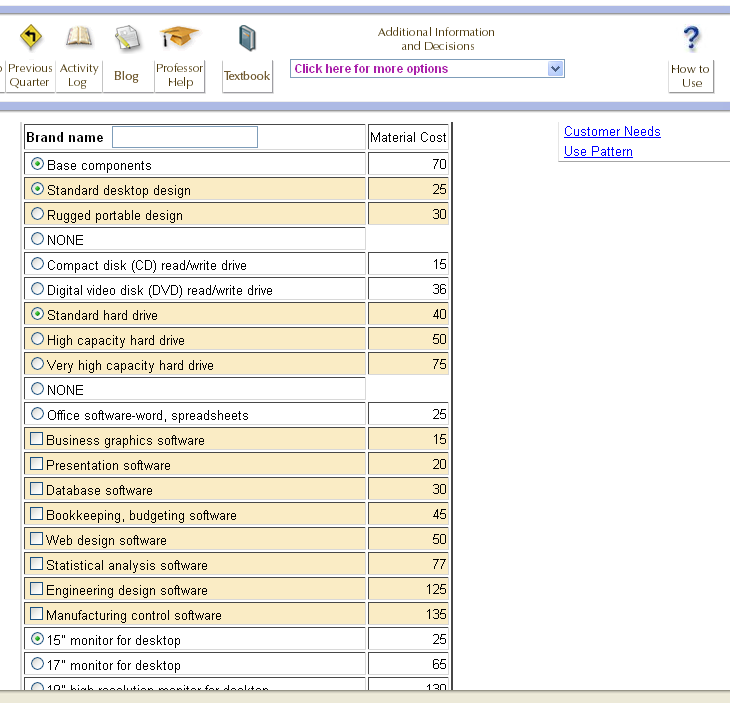
Task: Check the Manufacturing control software checkbox
Action: pos(36,614)
